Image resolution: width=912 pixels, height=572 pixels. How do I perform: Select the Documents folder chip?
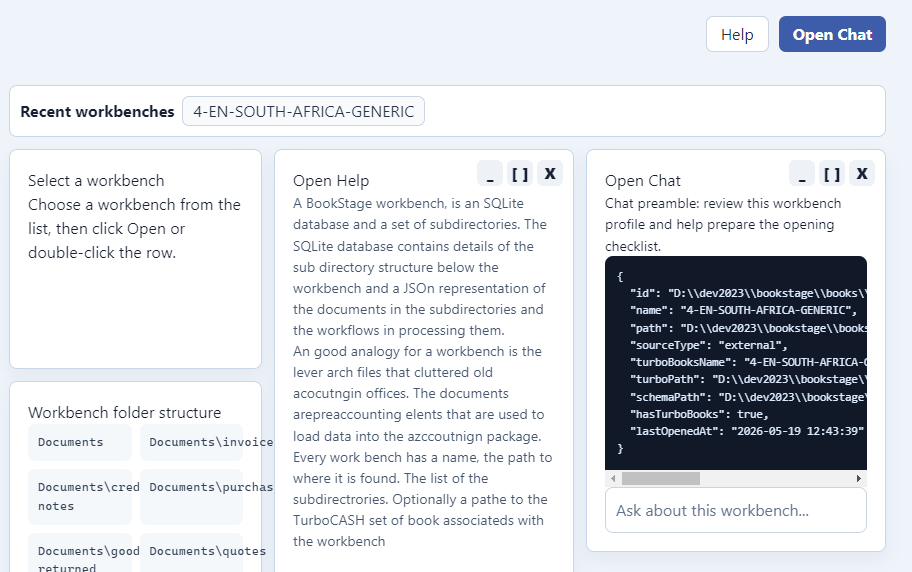(x=80, y=442)
